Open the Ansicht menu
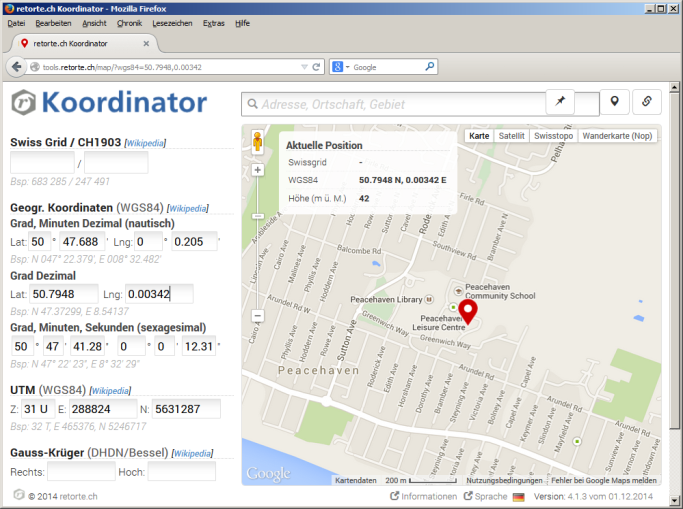This screenshot has height=509, width=683. click(94, 24)
